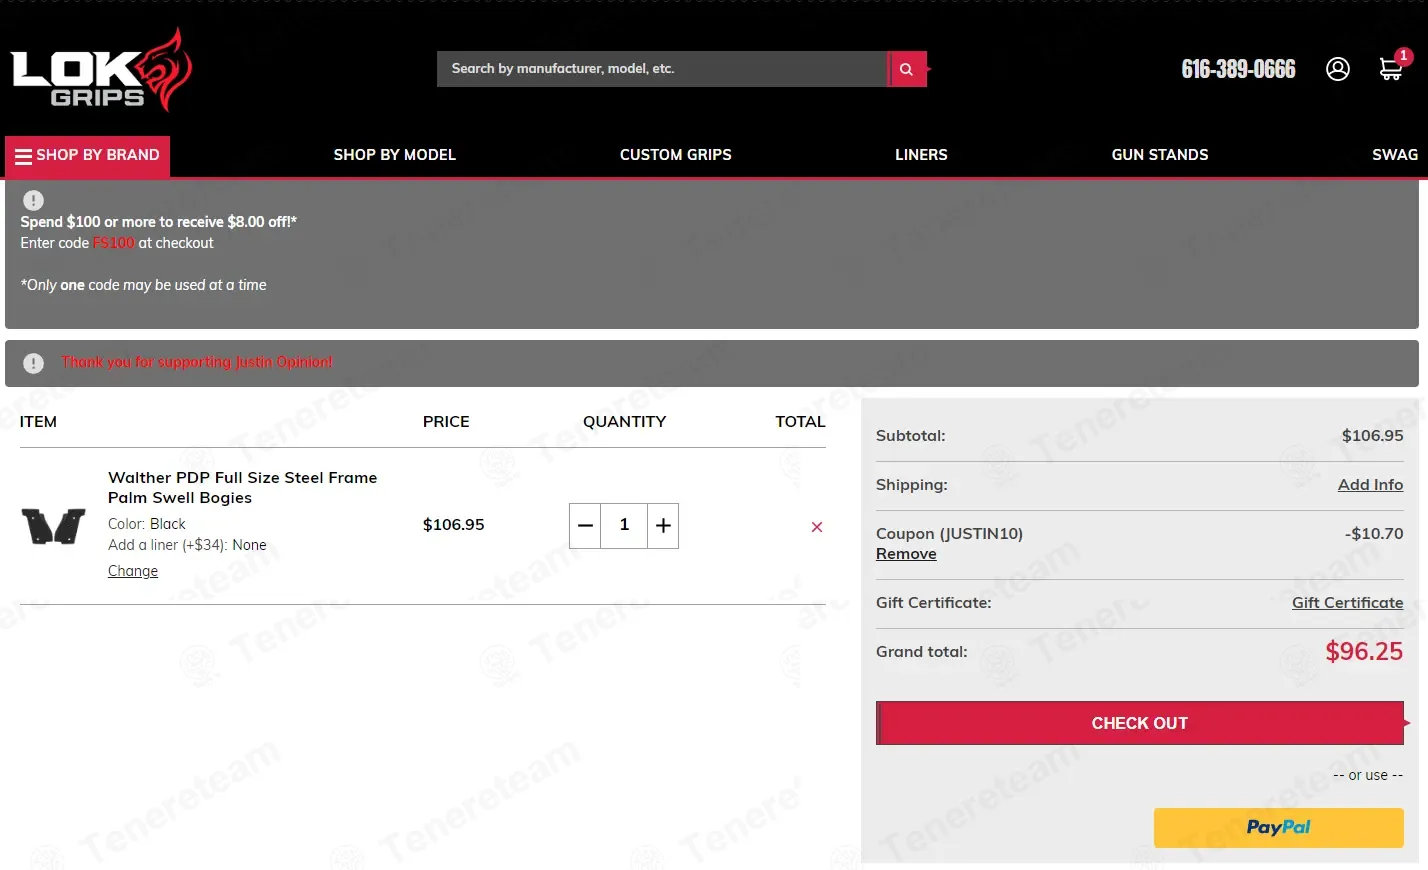Click the subtotal value $106.95
Screen dimensions: 1428x870
[1372, 436]
